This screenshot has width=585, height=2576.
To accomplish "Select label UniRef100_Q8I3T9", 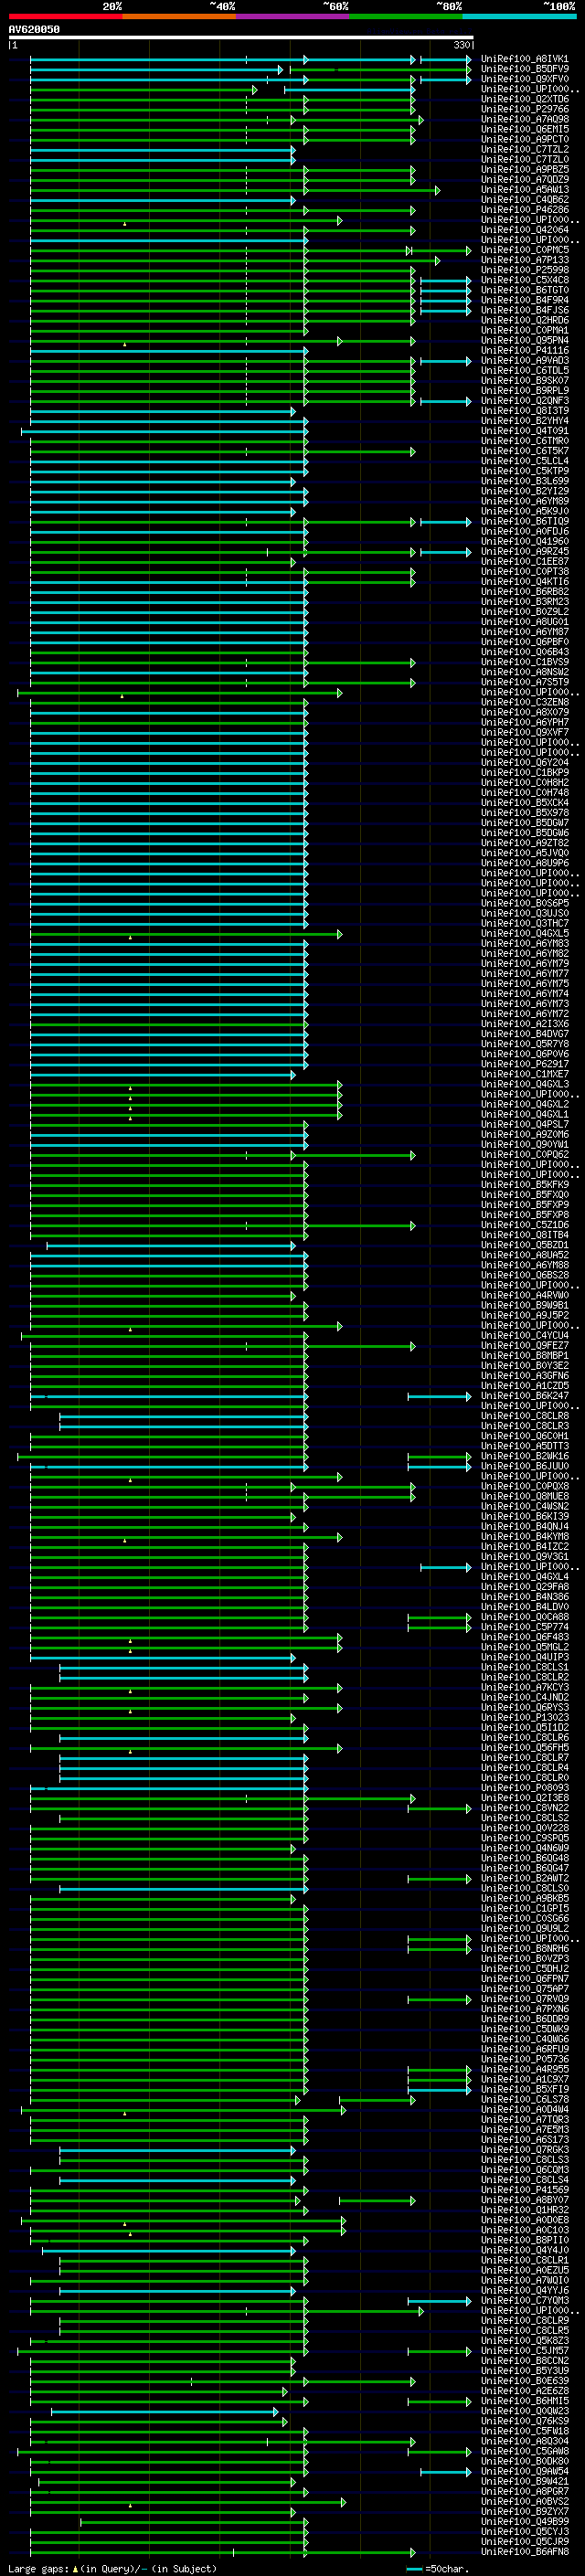I will tap(524, 411).
